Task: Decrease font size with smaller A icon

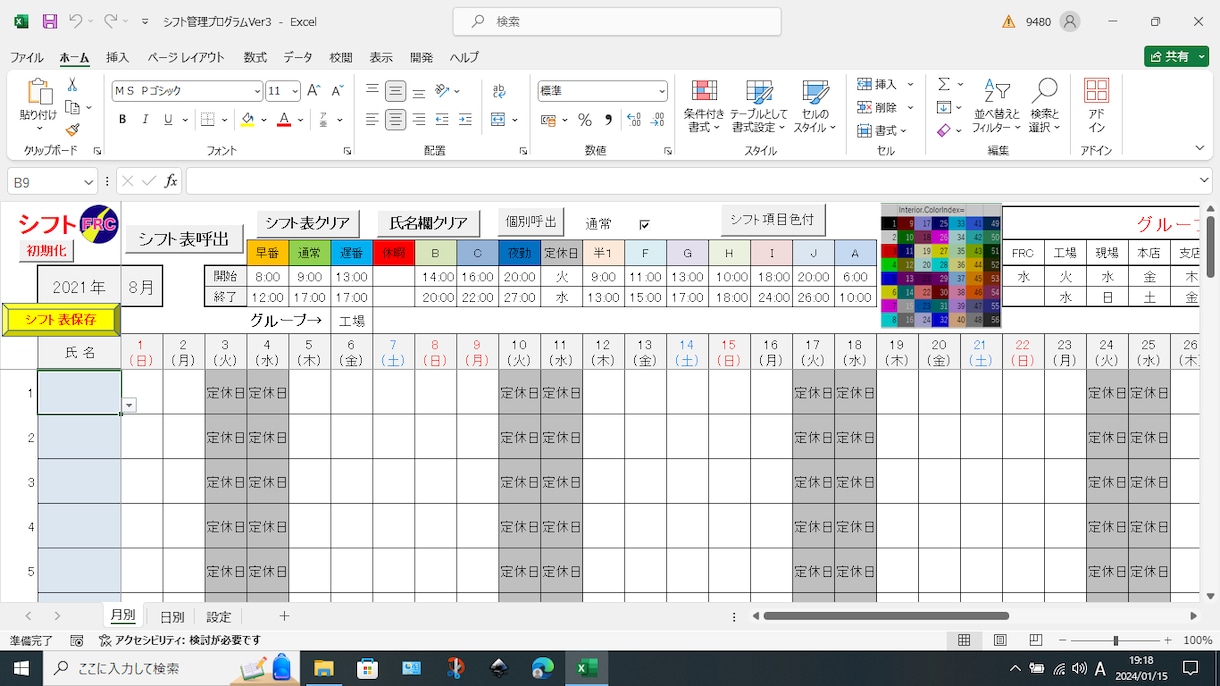Action: 336,90
